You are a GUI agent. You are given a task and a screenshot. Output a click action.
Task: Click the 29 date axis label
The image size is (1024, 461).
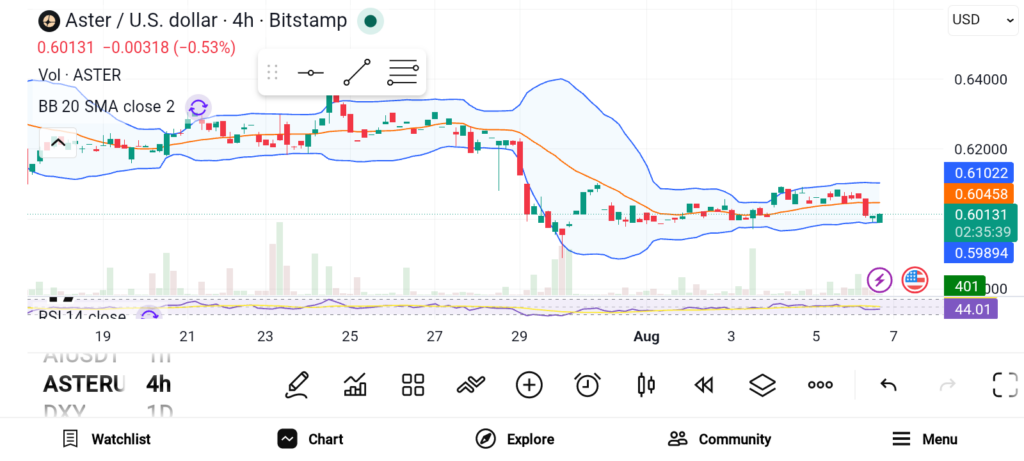519,337
